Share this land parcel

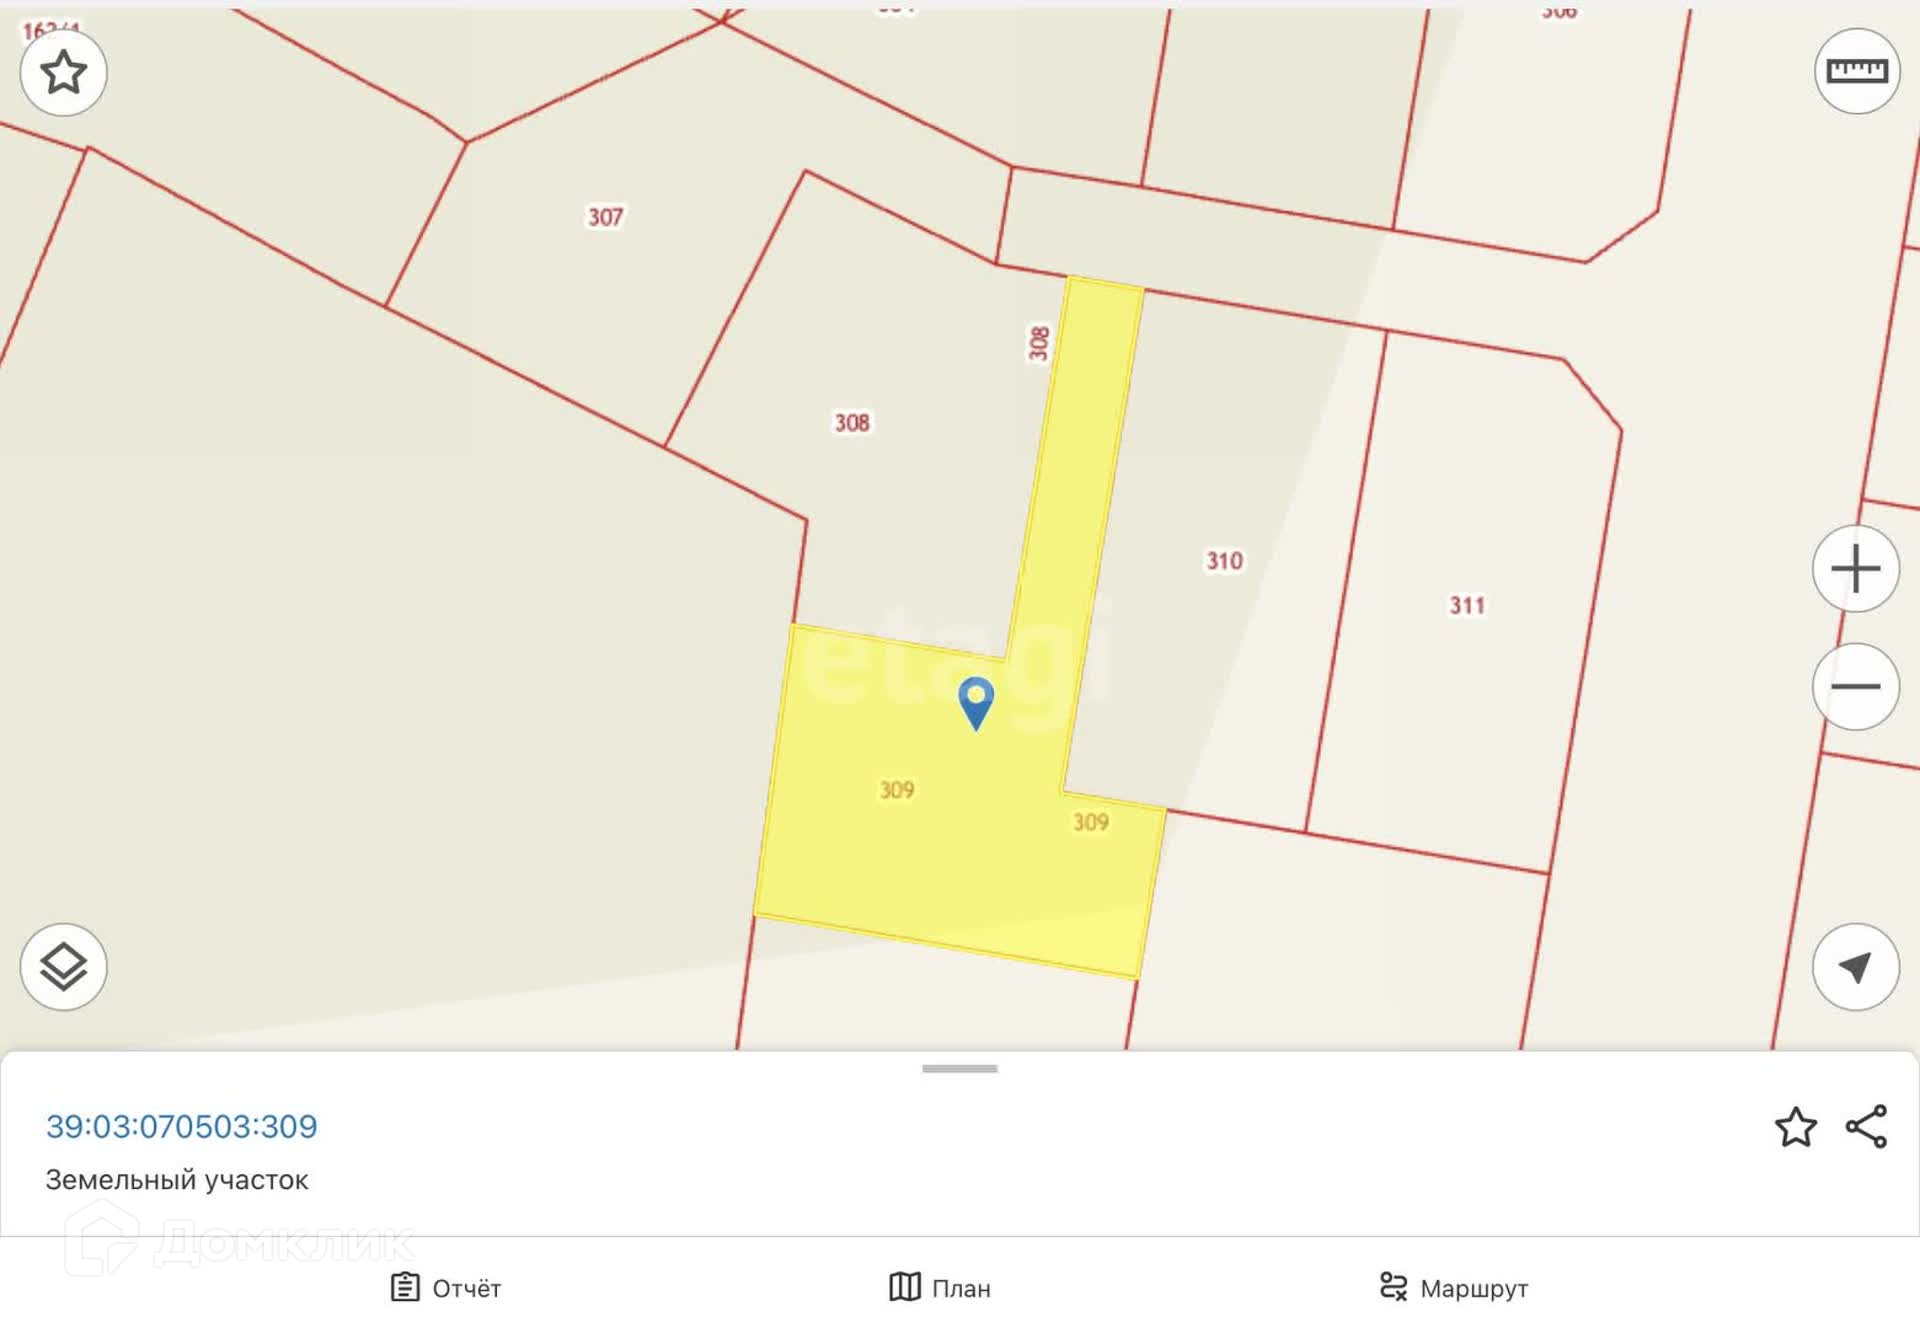pyautogui.click(x=1866, y=1127)
